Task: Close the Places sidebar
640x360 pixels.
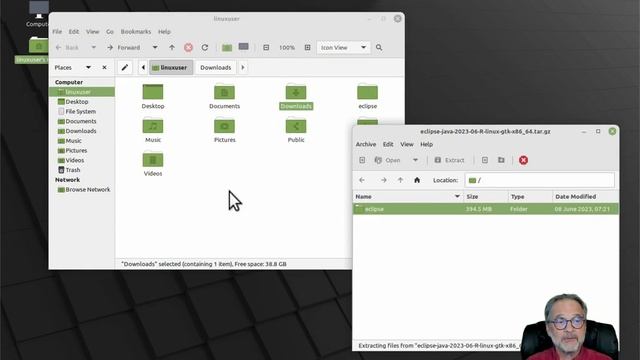Action: click(x=104, y=67)
